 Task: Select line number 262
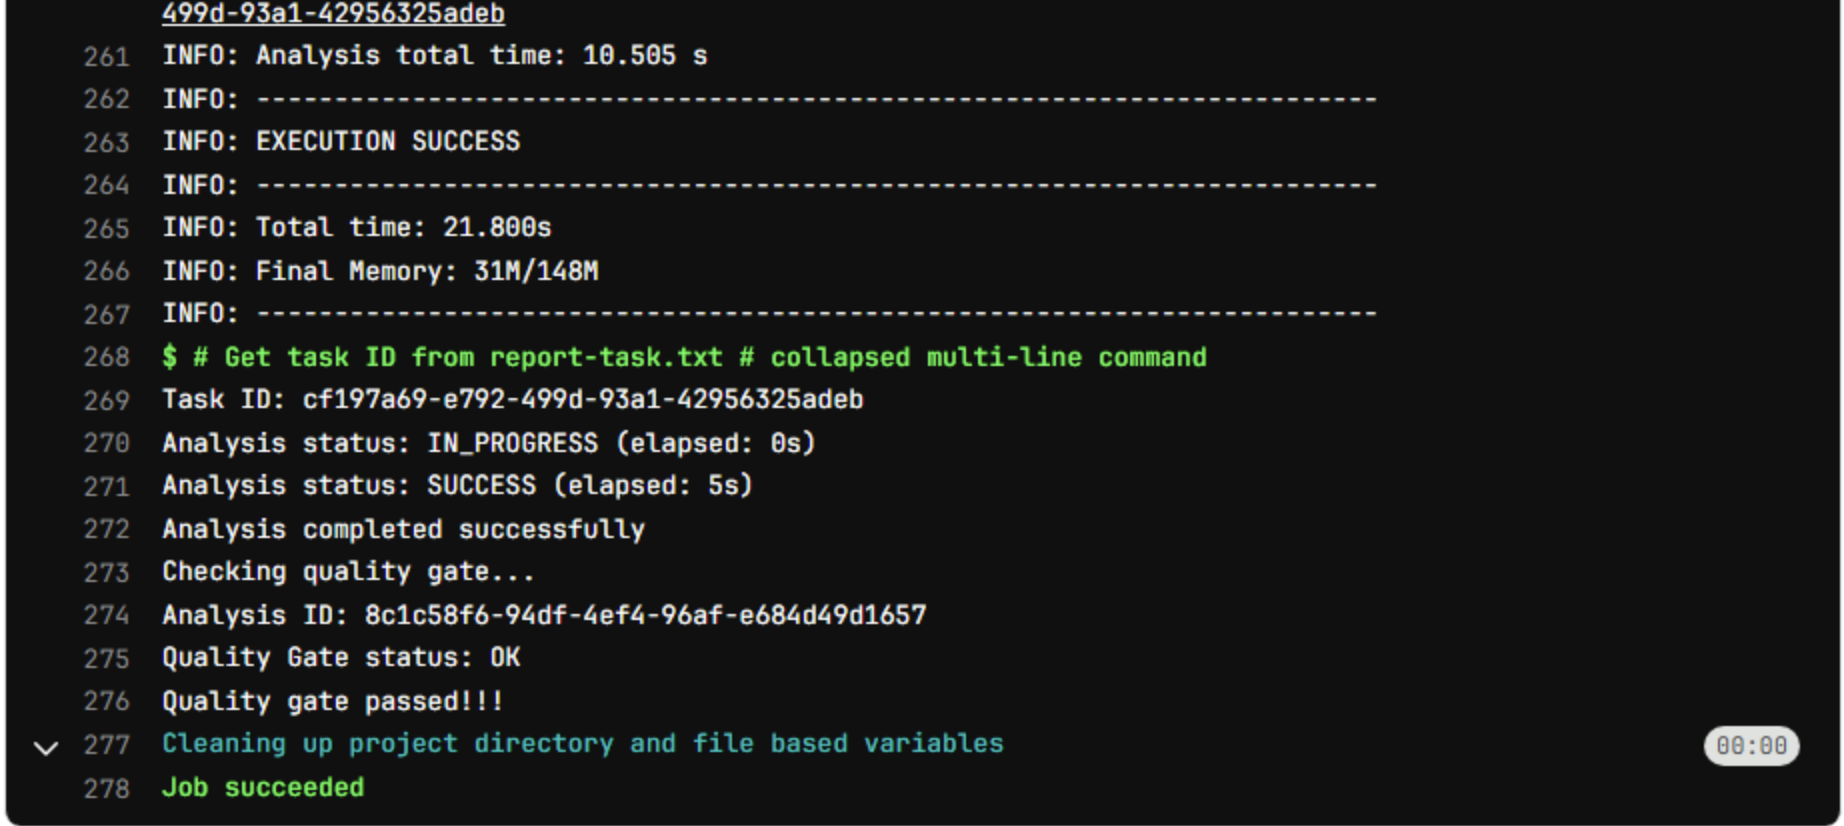(106, 100)
